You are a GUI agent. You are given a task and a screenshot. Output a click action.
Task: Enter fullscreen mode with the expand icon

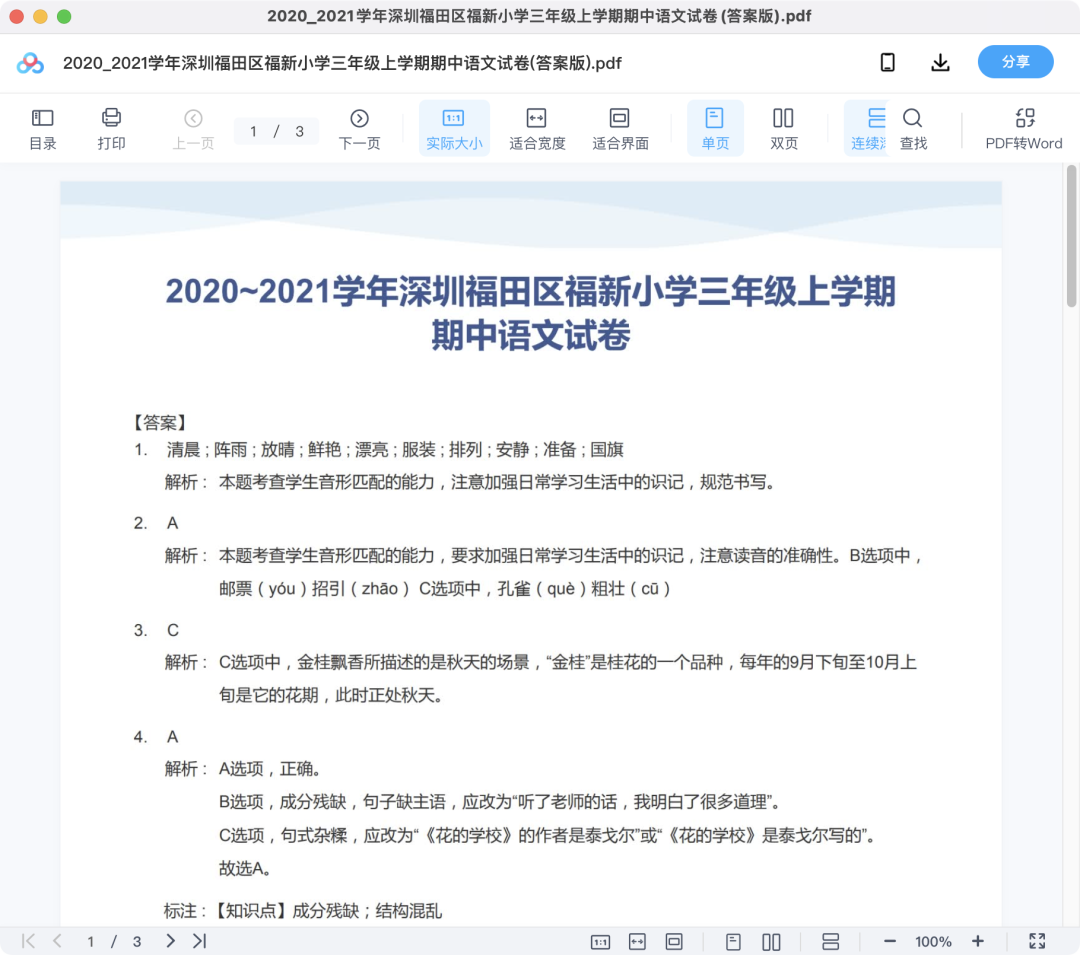(1037, 941)
